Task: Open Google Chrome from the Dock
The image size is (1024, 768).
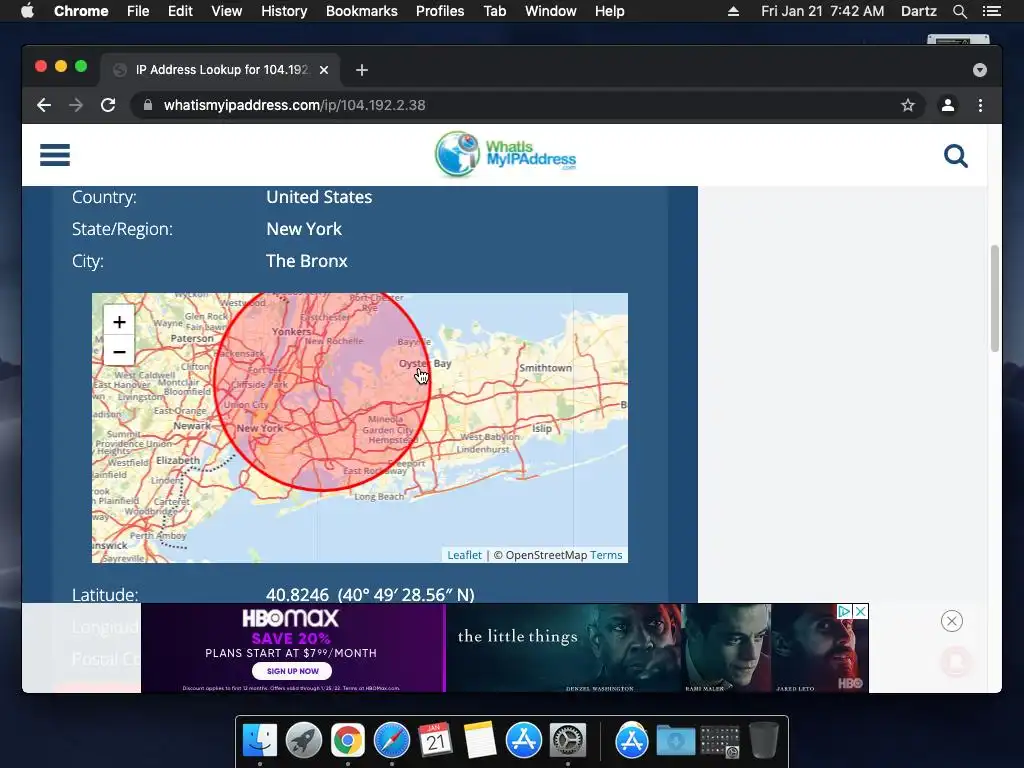Action: 347,740
